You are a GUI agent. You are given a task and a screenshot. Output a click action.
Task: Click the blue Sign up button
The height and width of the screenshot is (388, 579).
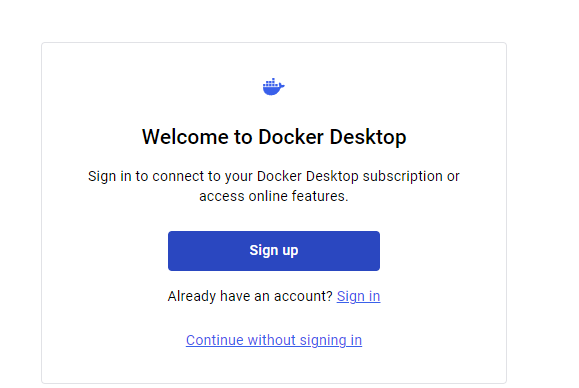pyautogui.click(x=274, y=251)
